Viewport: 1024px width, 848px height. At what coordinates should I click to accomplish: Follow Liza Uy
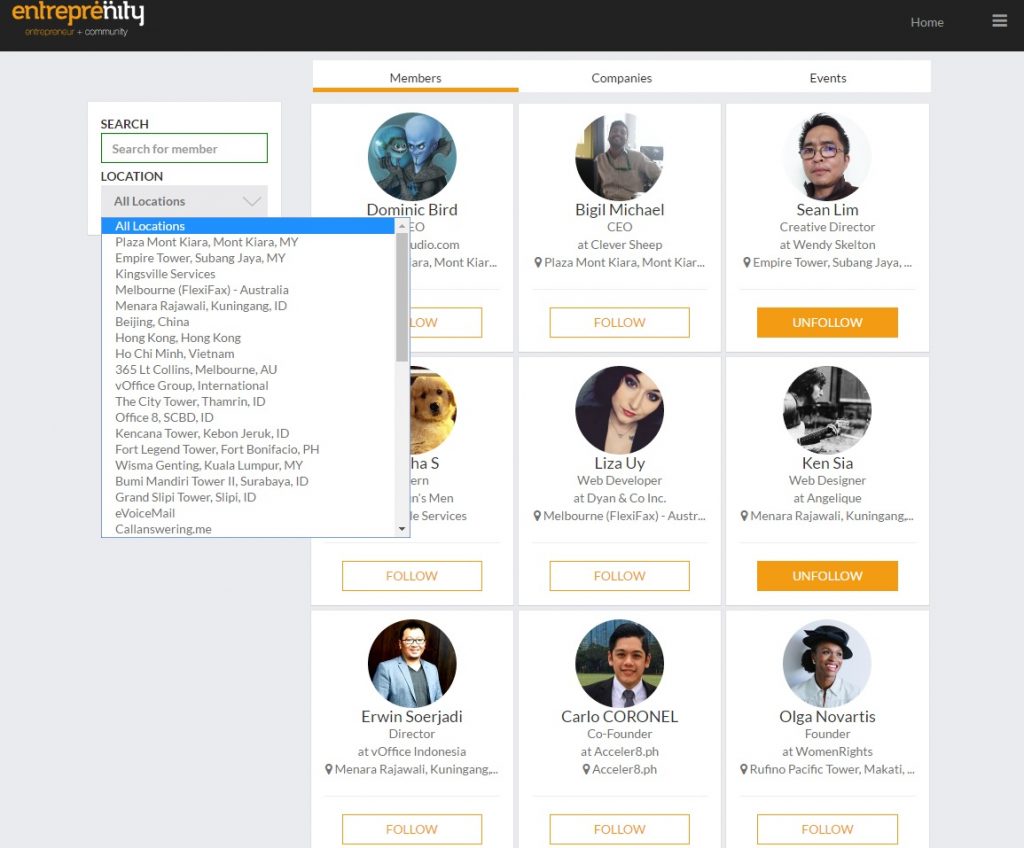[x=619, y=576]
